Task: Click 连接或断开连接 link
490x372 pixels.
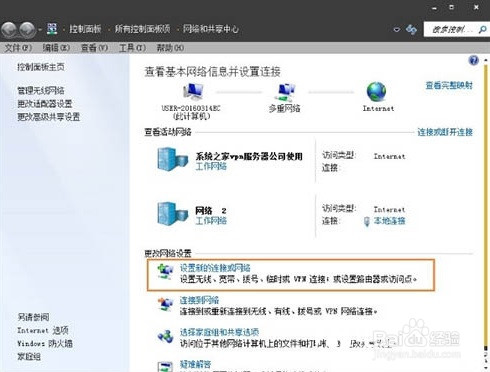Action: pyautogui.click(x=445, y=132)
